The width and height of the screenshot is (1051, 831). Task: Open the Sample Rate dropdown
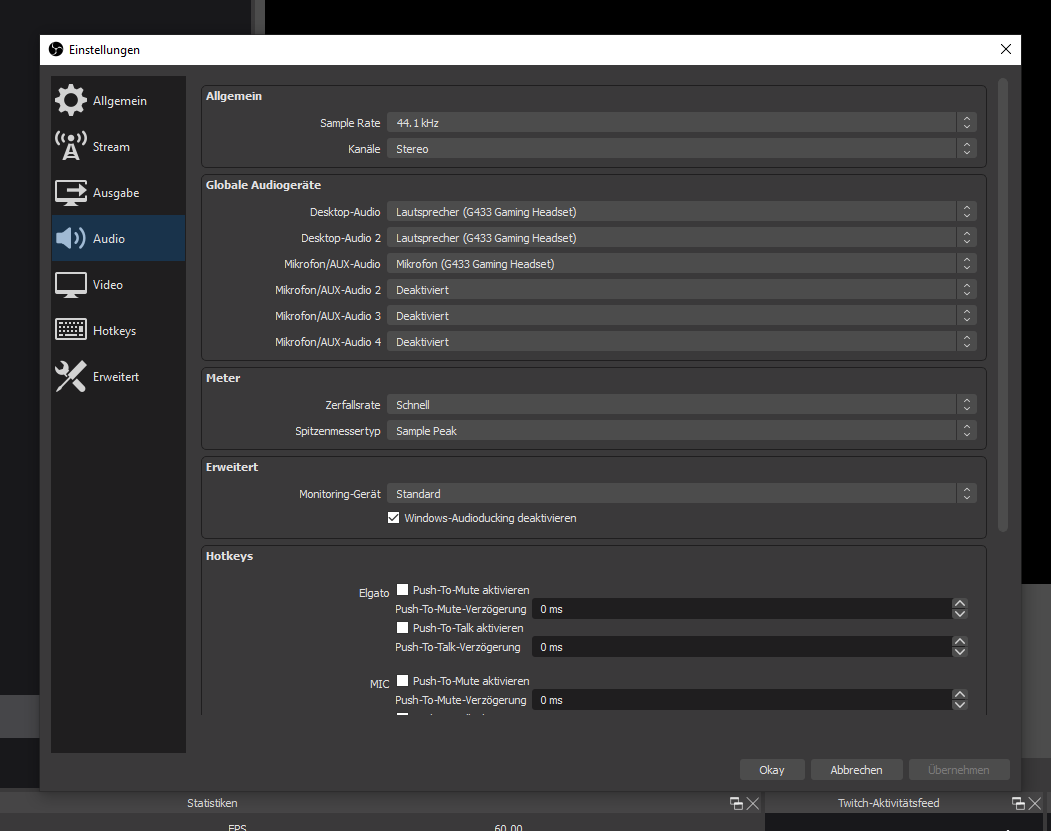(680, 123)
